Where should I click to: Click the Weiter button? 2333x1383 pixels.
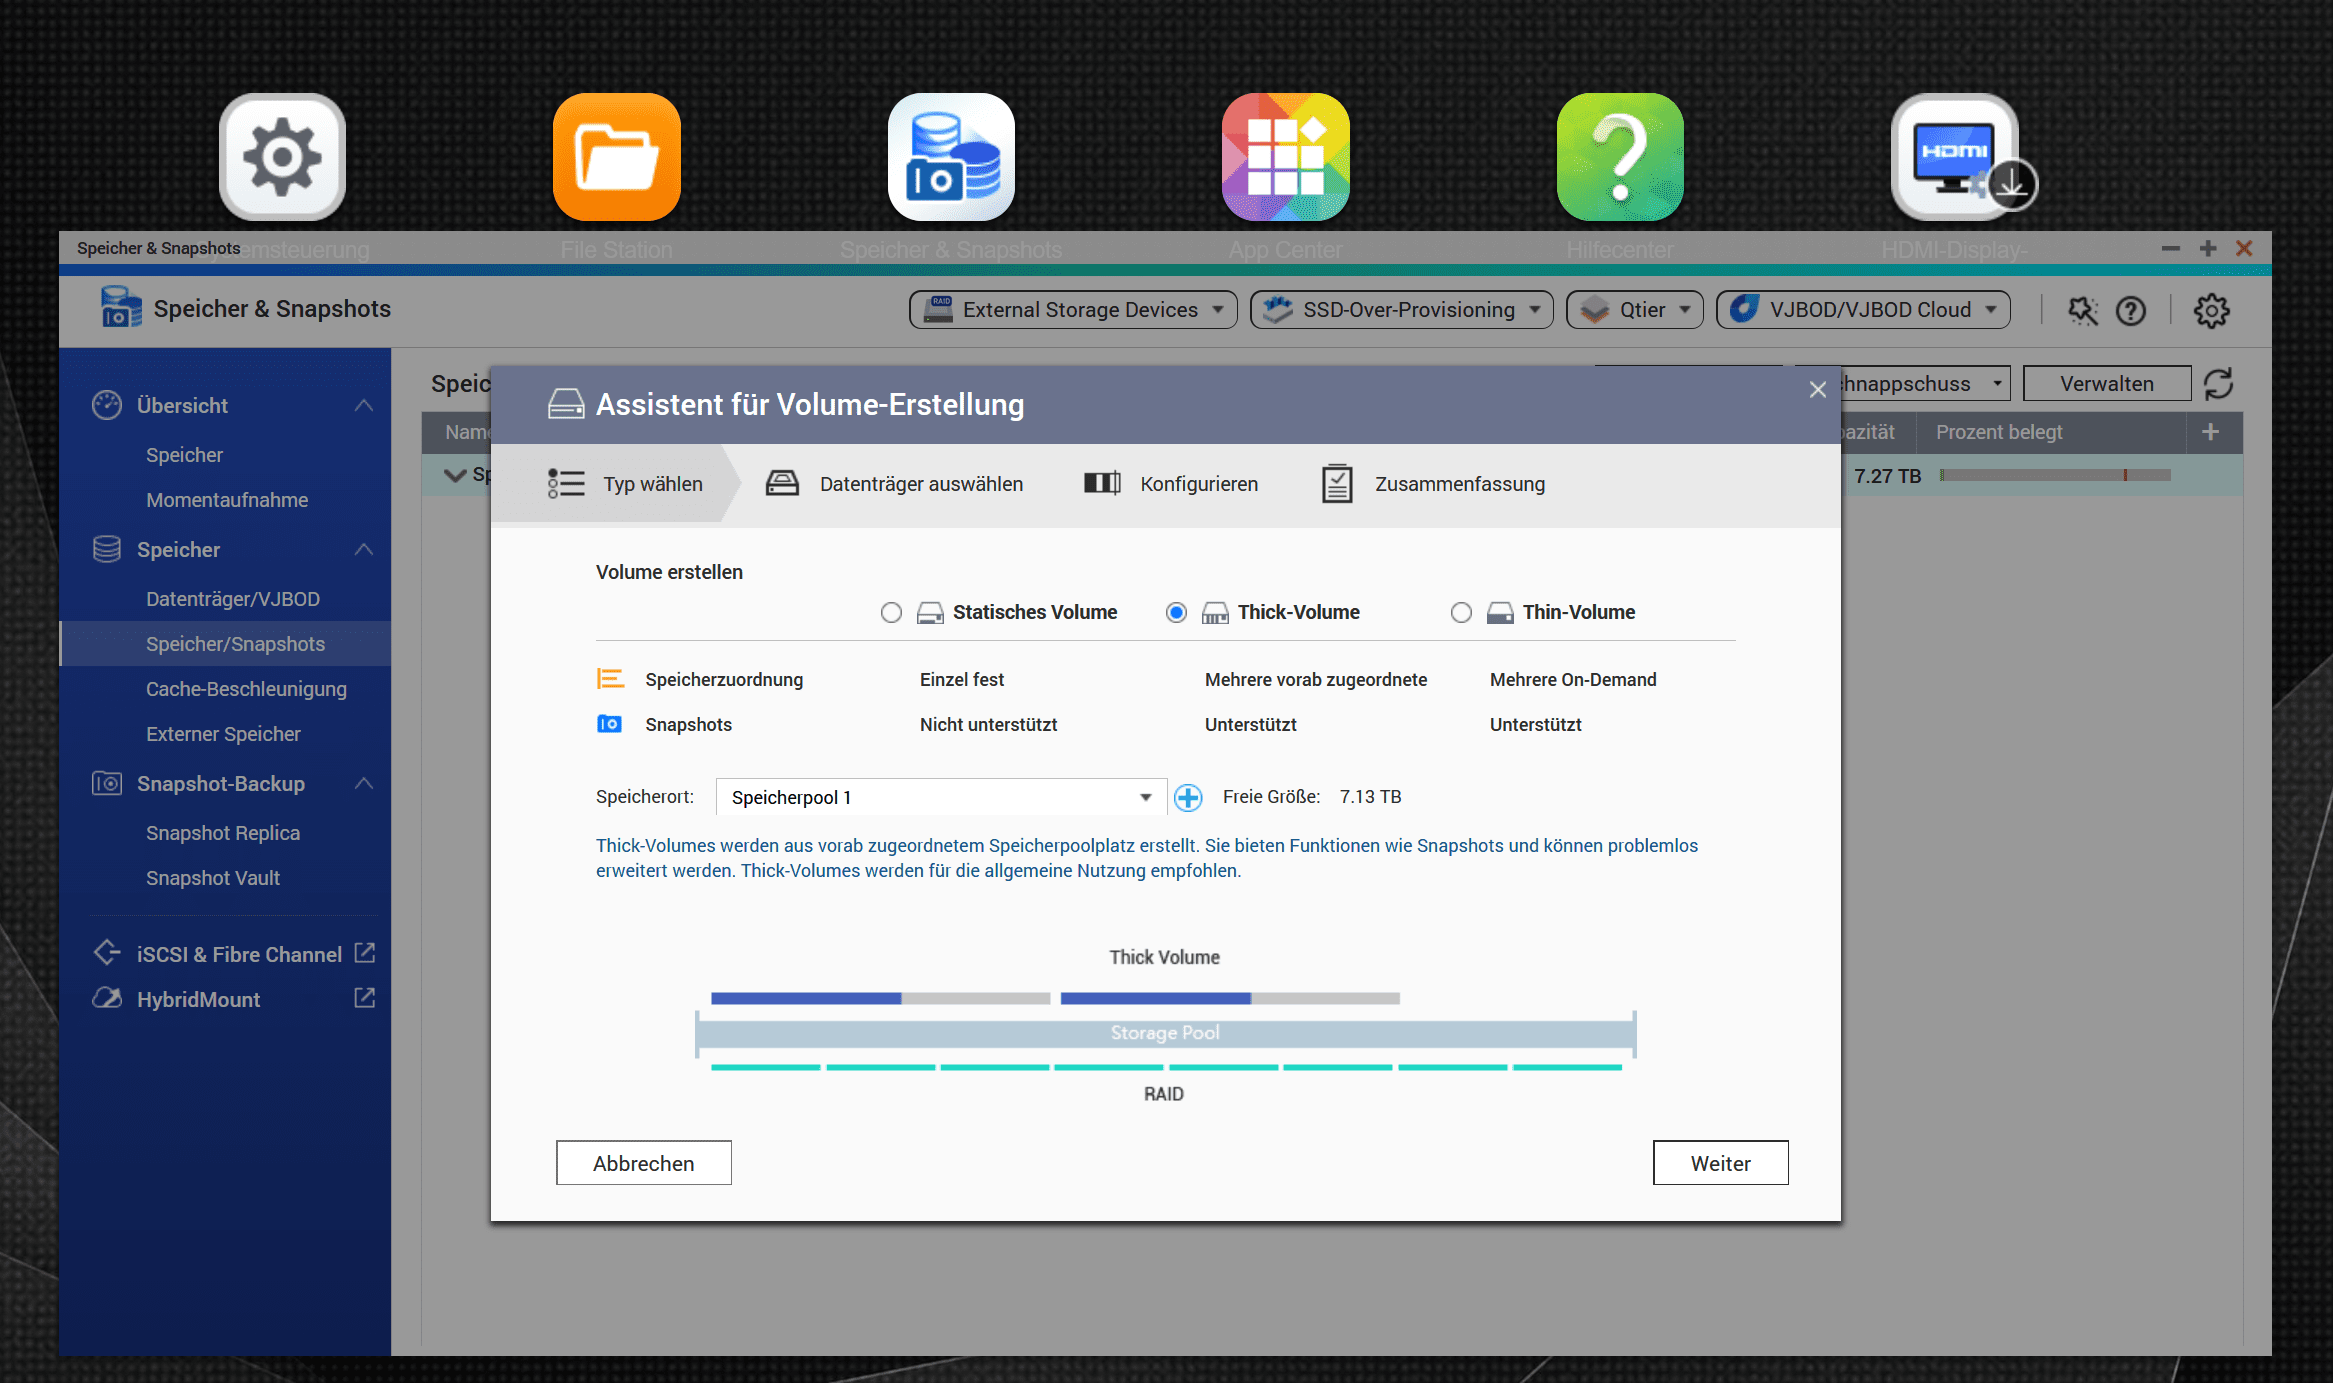(x=1721, y=1163)
